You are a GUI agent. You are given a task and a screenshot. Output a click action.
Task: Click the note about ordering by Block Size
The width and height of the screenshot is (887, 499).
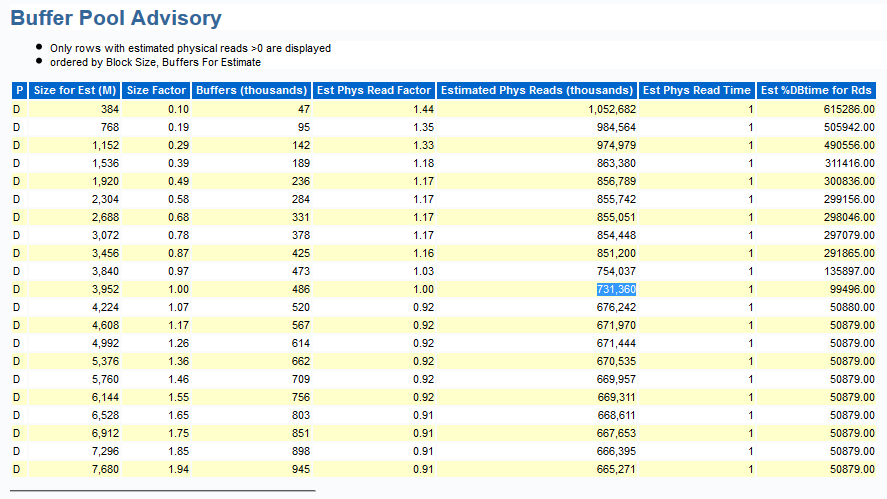tap(147, 61)
